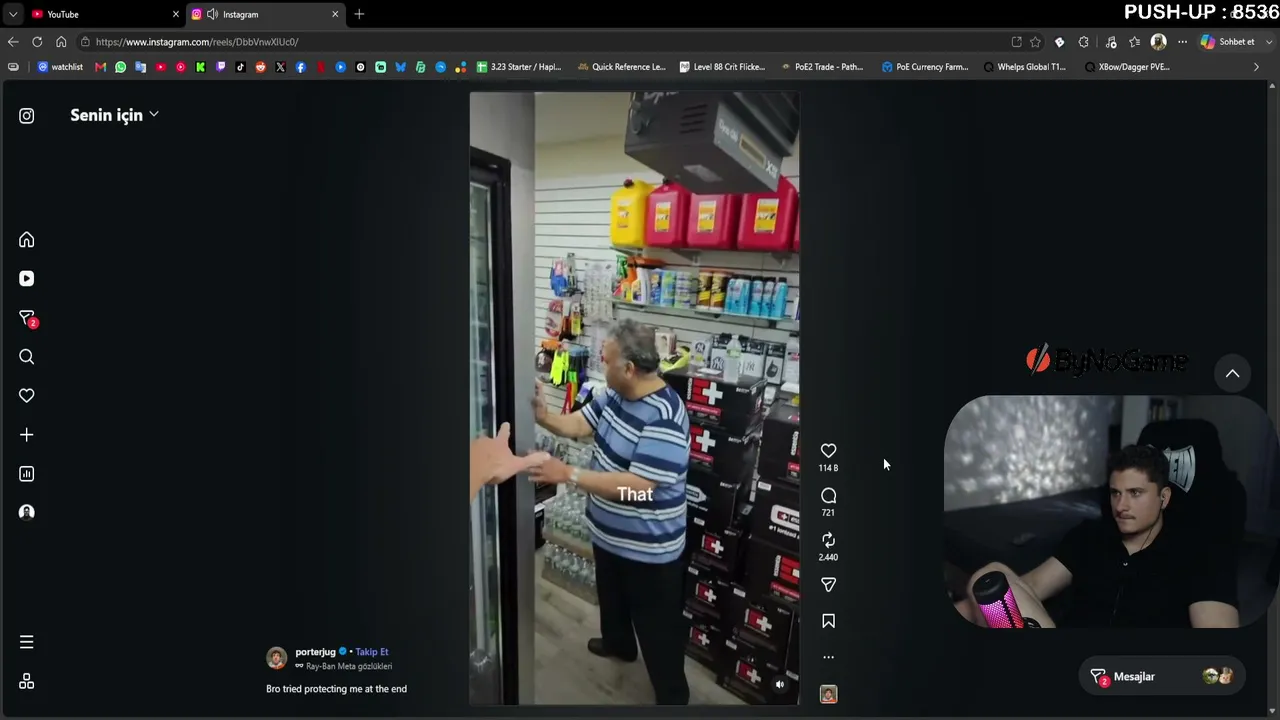The image size is (1280, 720).
Task: Close the Instagram tab
Action: coord(335,14)
